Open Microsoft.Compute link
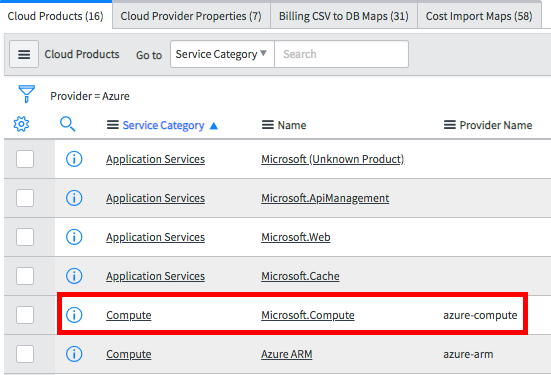This screenshot has height=375, width=551. point(307,315)
